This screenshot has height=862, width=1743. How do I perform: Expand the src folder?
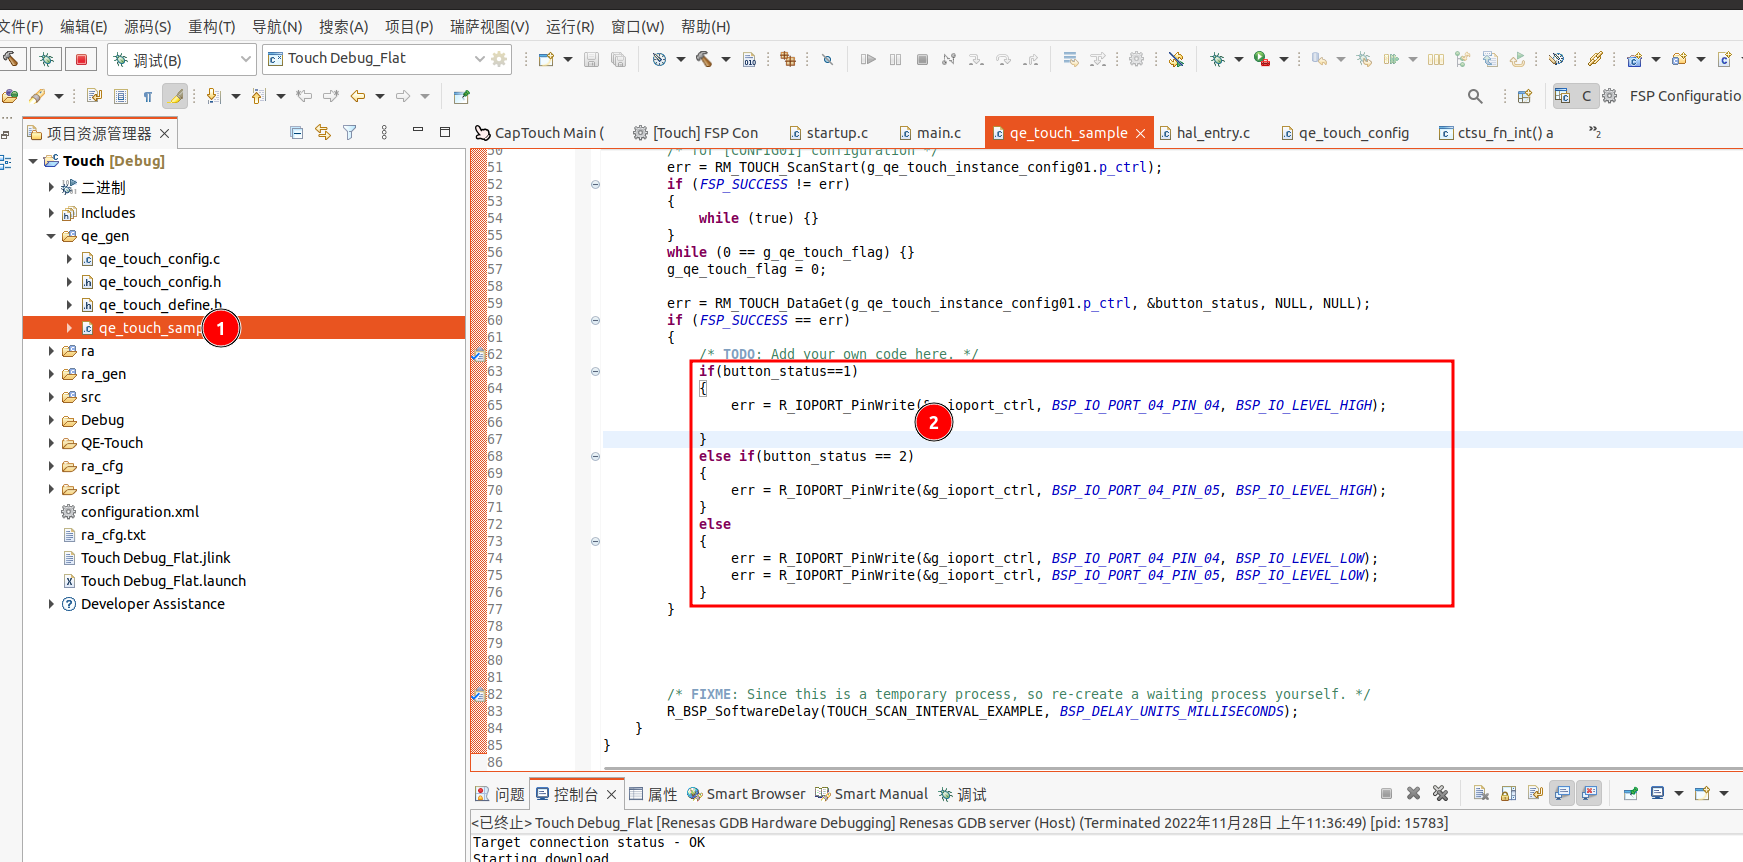click(51, 397)
